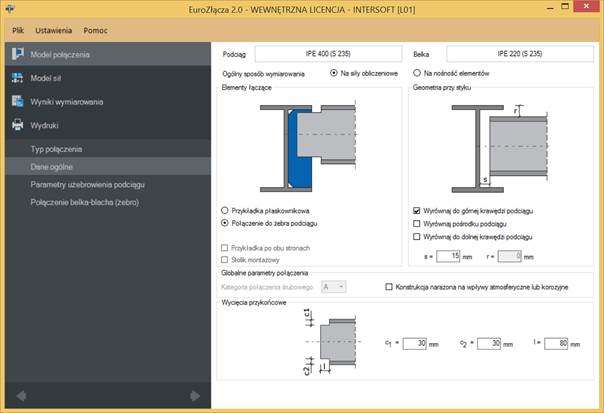Click the EuroZłącza app icon in the title bar
This screenshot has width=604, height=413.
tap(10, 8)
